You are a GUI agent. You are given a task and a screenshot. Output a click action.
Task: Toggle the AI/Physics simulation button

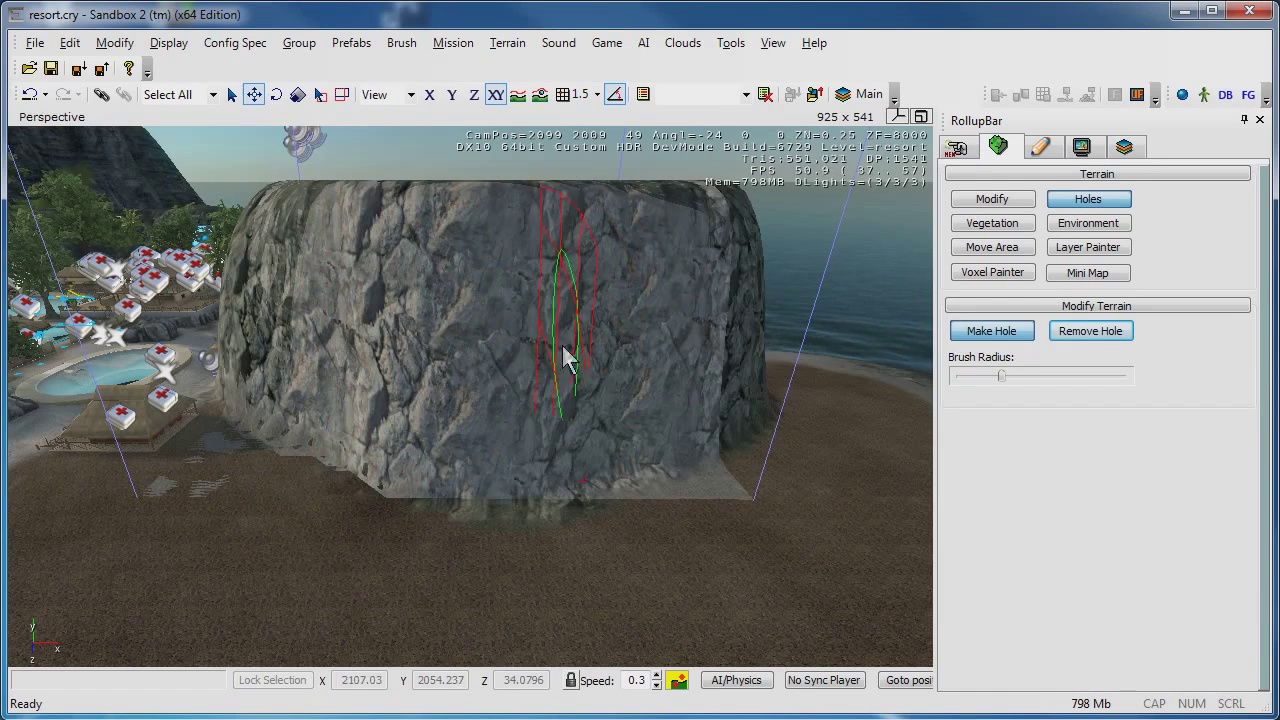pyautogui.click(x=736, y=681)
